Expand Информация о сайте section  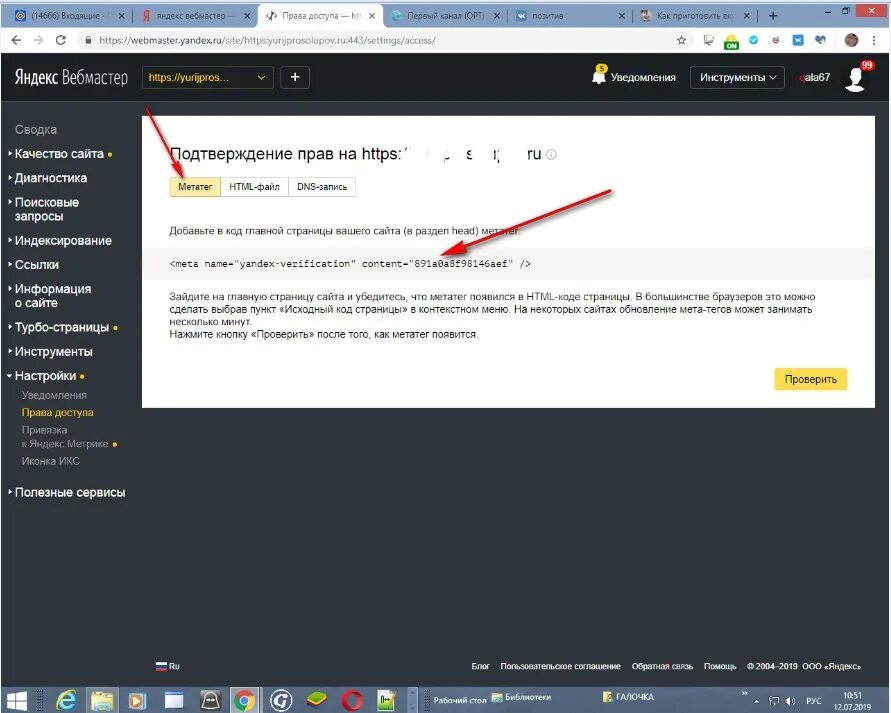pos(53,296)
